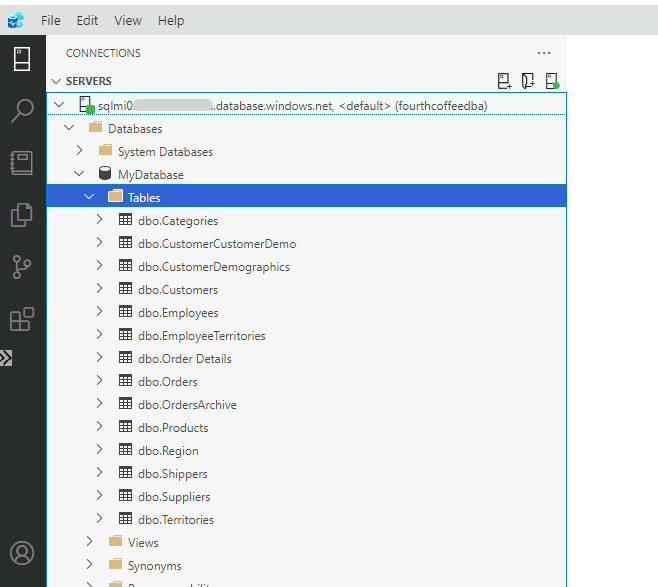Select the dbo.Products table name
Viewport: 658px width, 587px height.
click(173, 428)
